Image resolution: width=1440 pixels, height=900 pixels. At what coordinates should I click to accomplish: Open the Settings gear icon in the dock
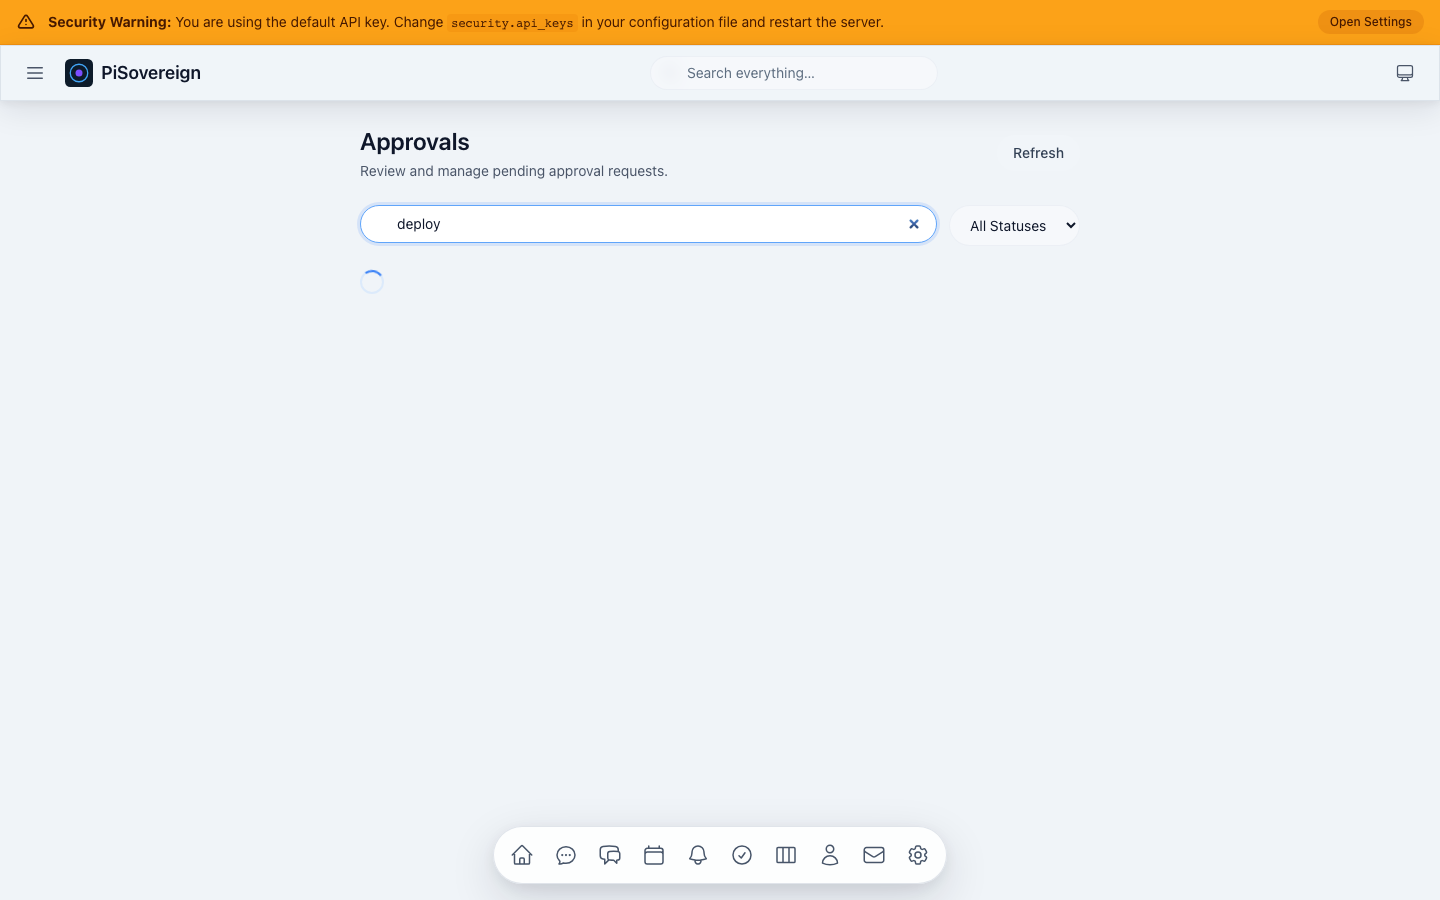(x=918, y=855)
